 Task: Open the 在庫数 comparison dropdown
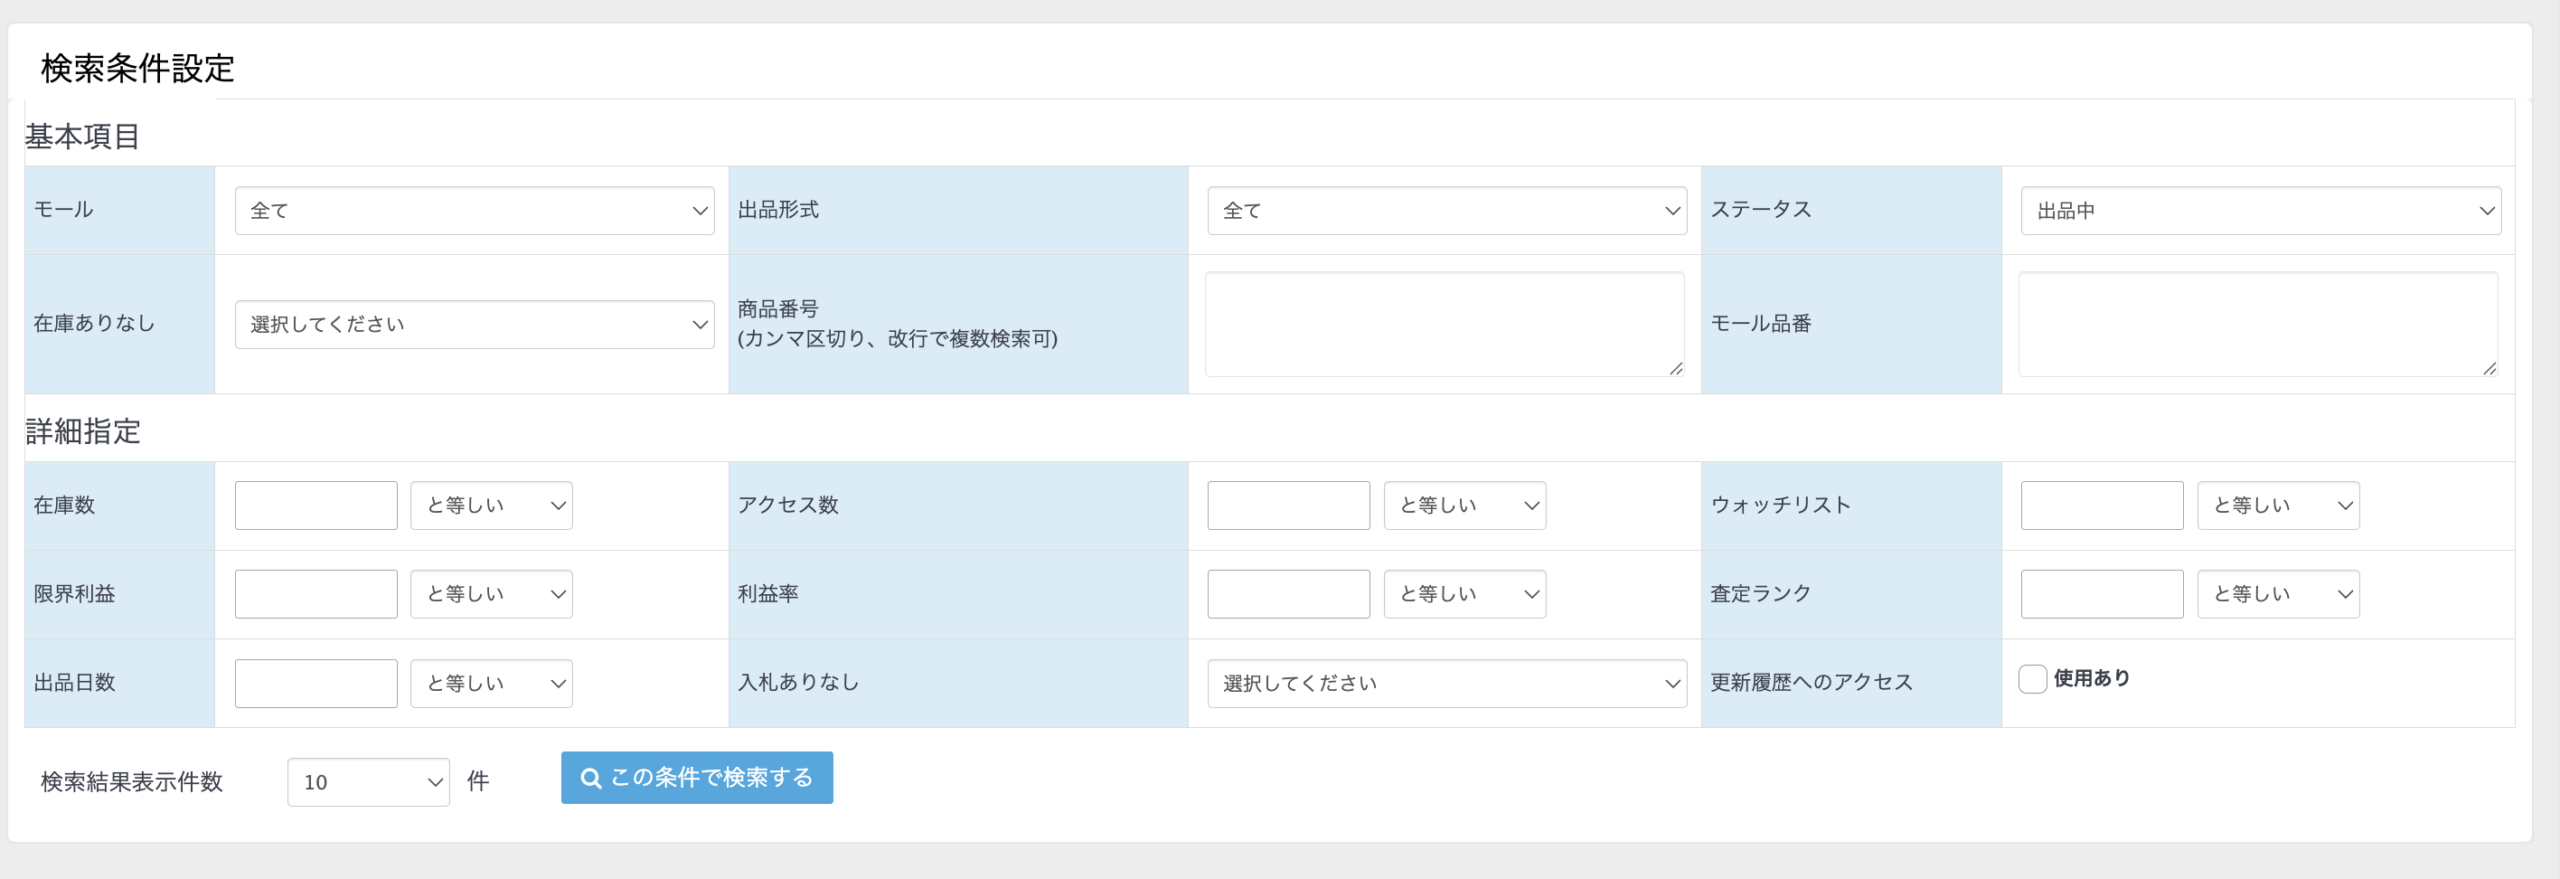491,506
